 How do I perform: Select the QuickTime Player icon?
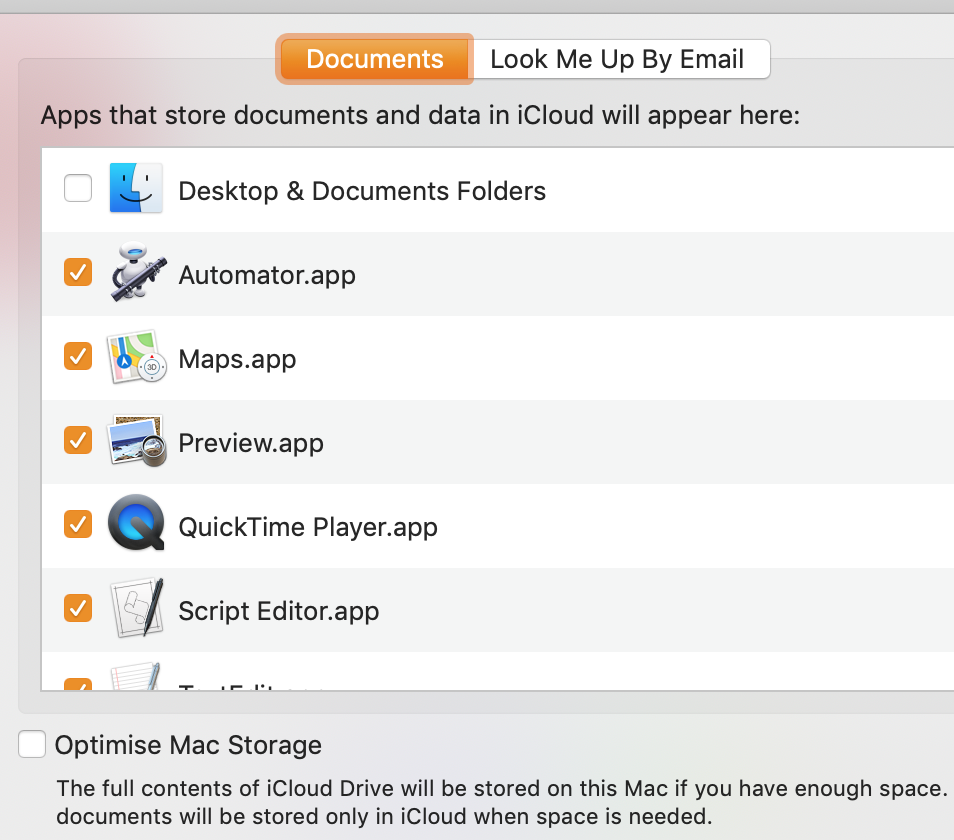click(x=136, y=522)
